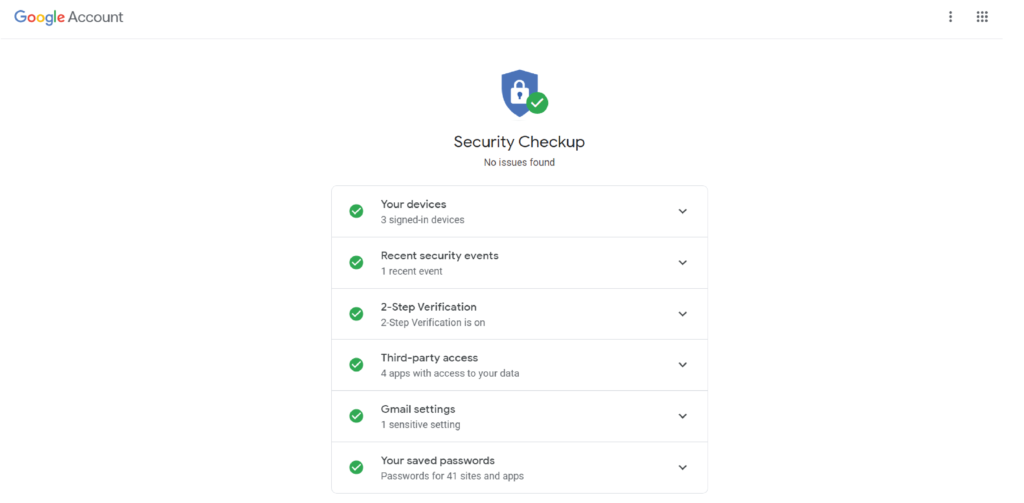The image size is (1024, 503).
Task: Expand Your saved passwords chevron
Action: click(682, 467)
